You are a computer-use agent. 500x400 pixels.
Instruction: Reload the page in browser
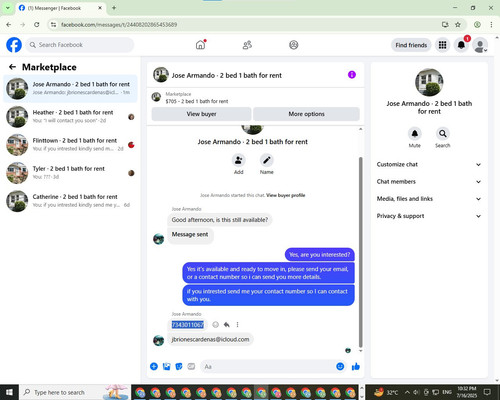click(x=37, y=24)
